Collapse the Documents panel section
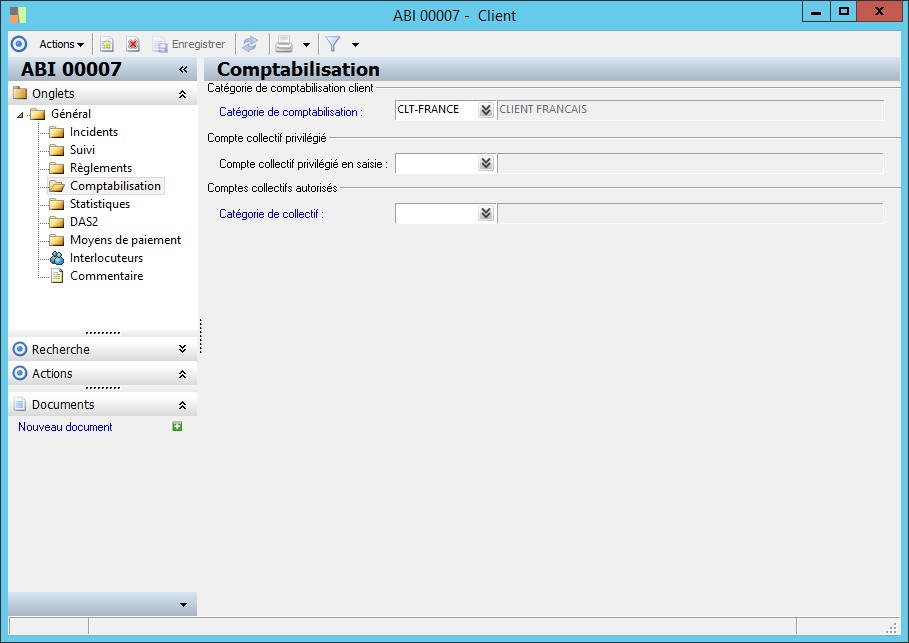 [182, 405]
